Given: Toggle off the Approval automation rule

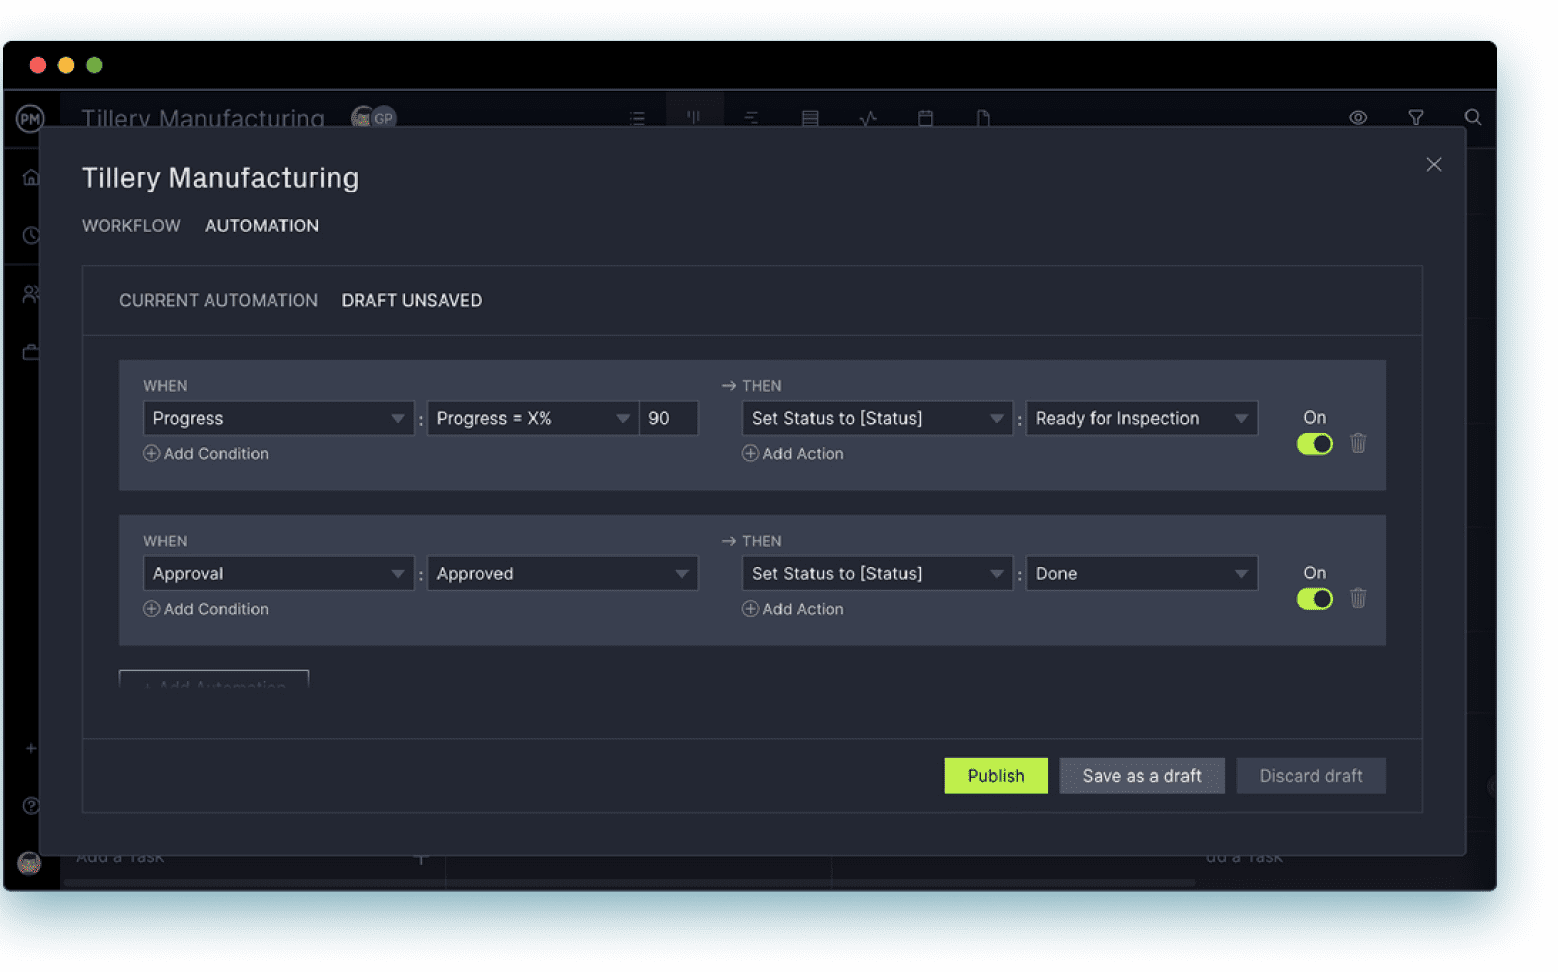Looking at the screenshot, I should pos(1314,598).
